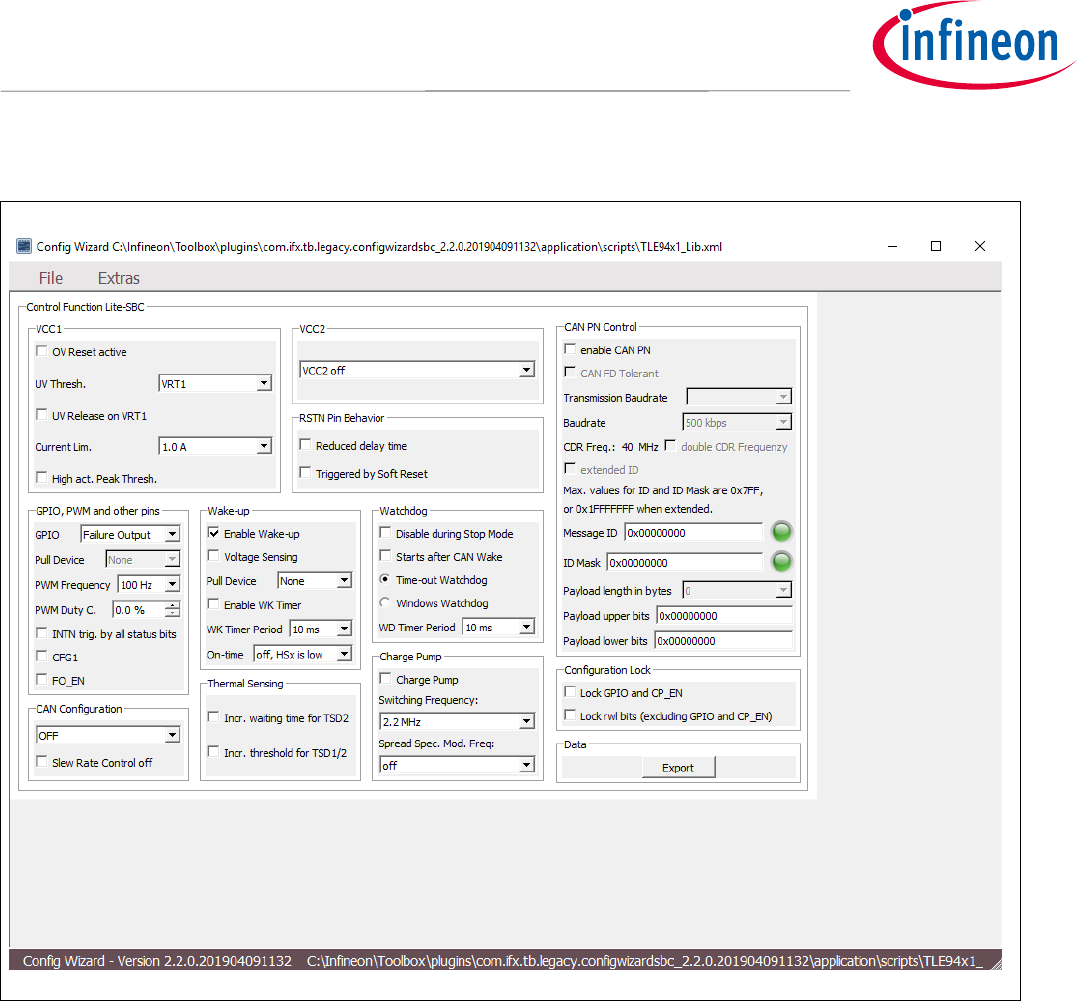Click Payload upper bits field
The width and height of the screenshot is (1077, 1001).
click(725, 616)
